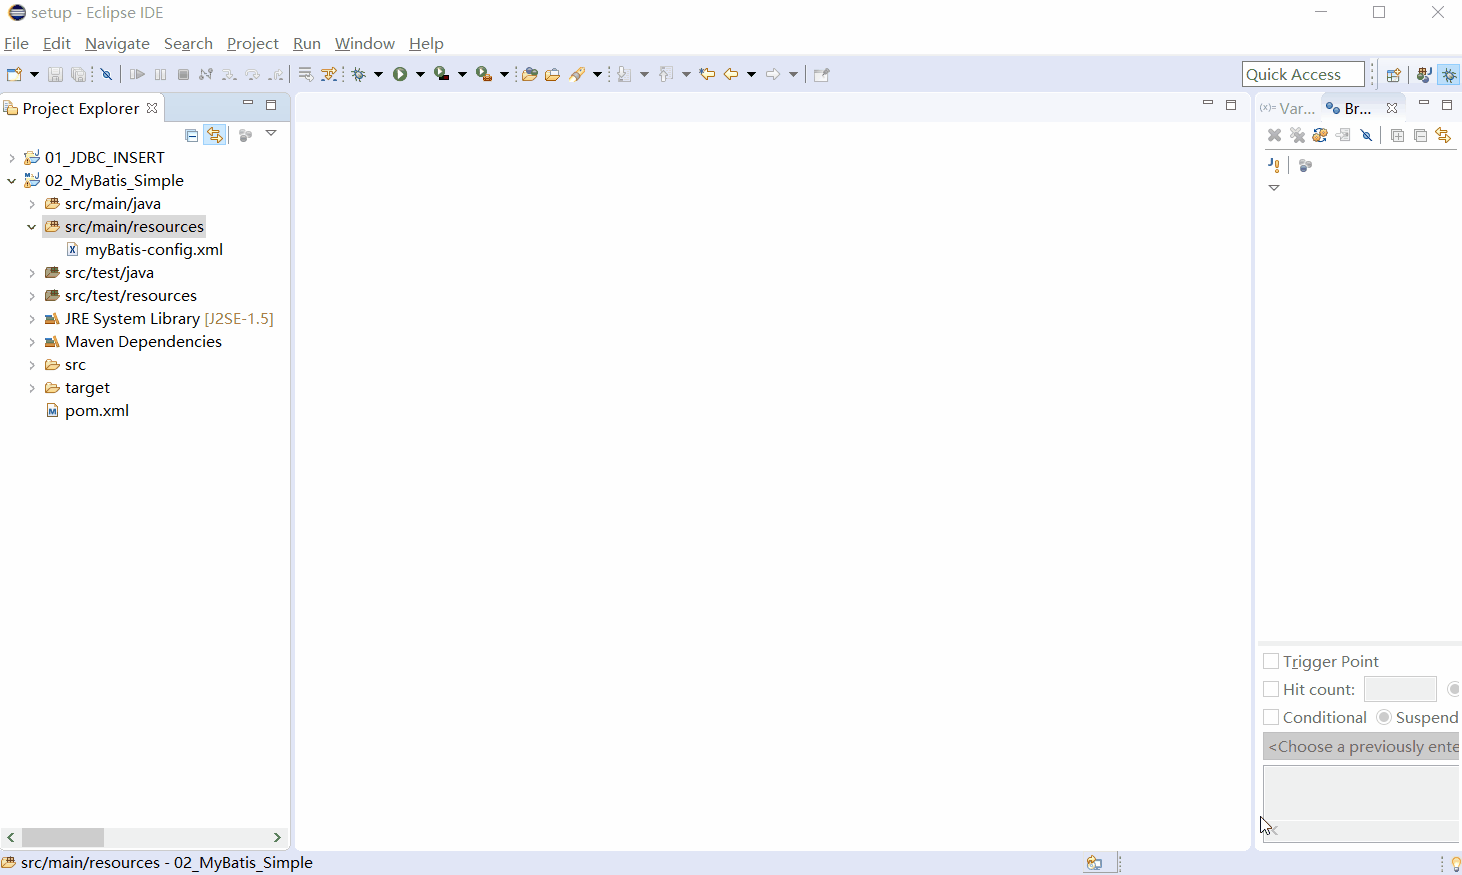Viewport: 1462px width, 875px height.
Task: Open the Debug launch dropdown arrow
Action: tap(378, 74)
